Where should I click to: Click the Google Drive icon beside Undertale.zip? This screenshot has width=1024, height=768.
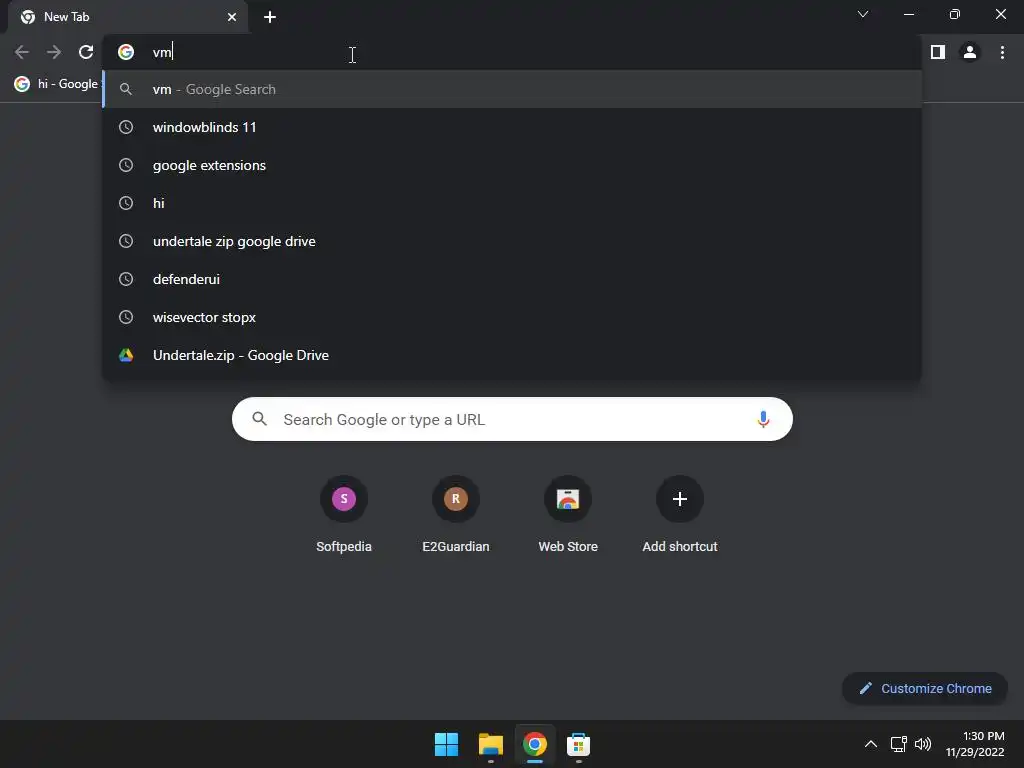(x=126, y=355)
